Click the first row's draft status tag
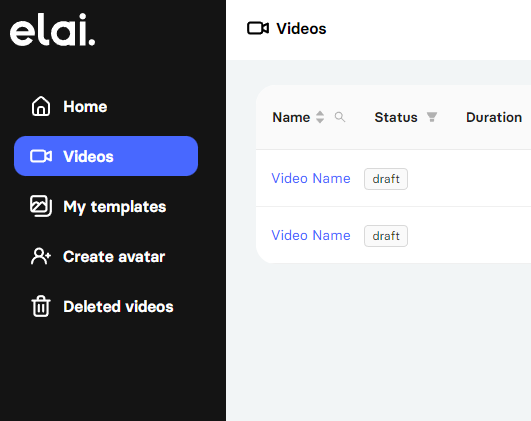Viewport: 531px width, 421px height. pos(386,179)
